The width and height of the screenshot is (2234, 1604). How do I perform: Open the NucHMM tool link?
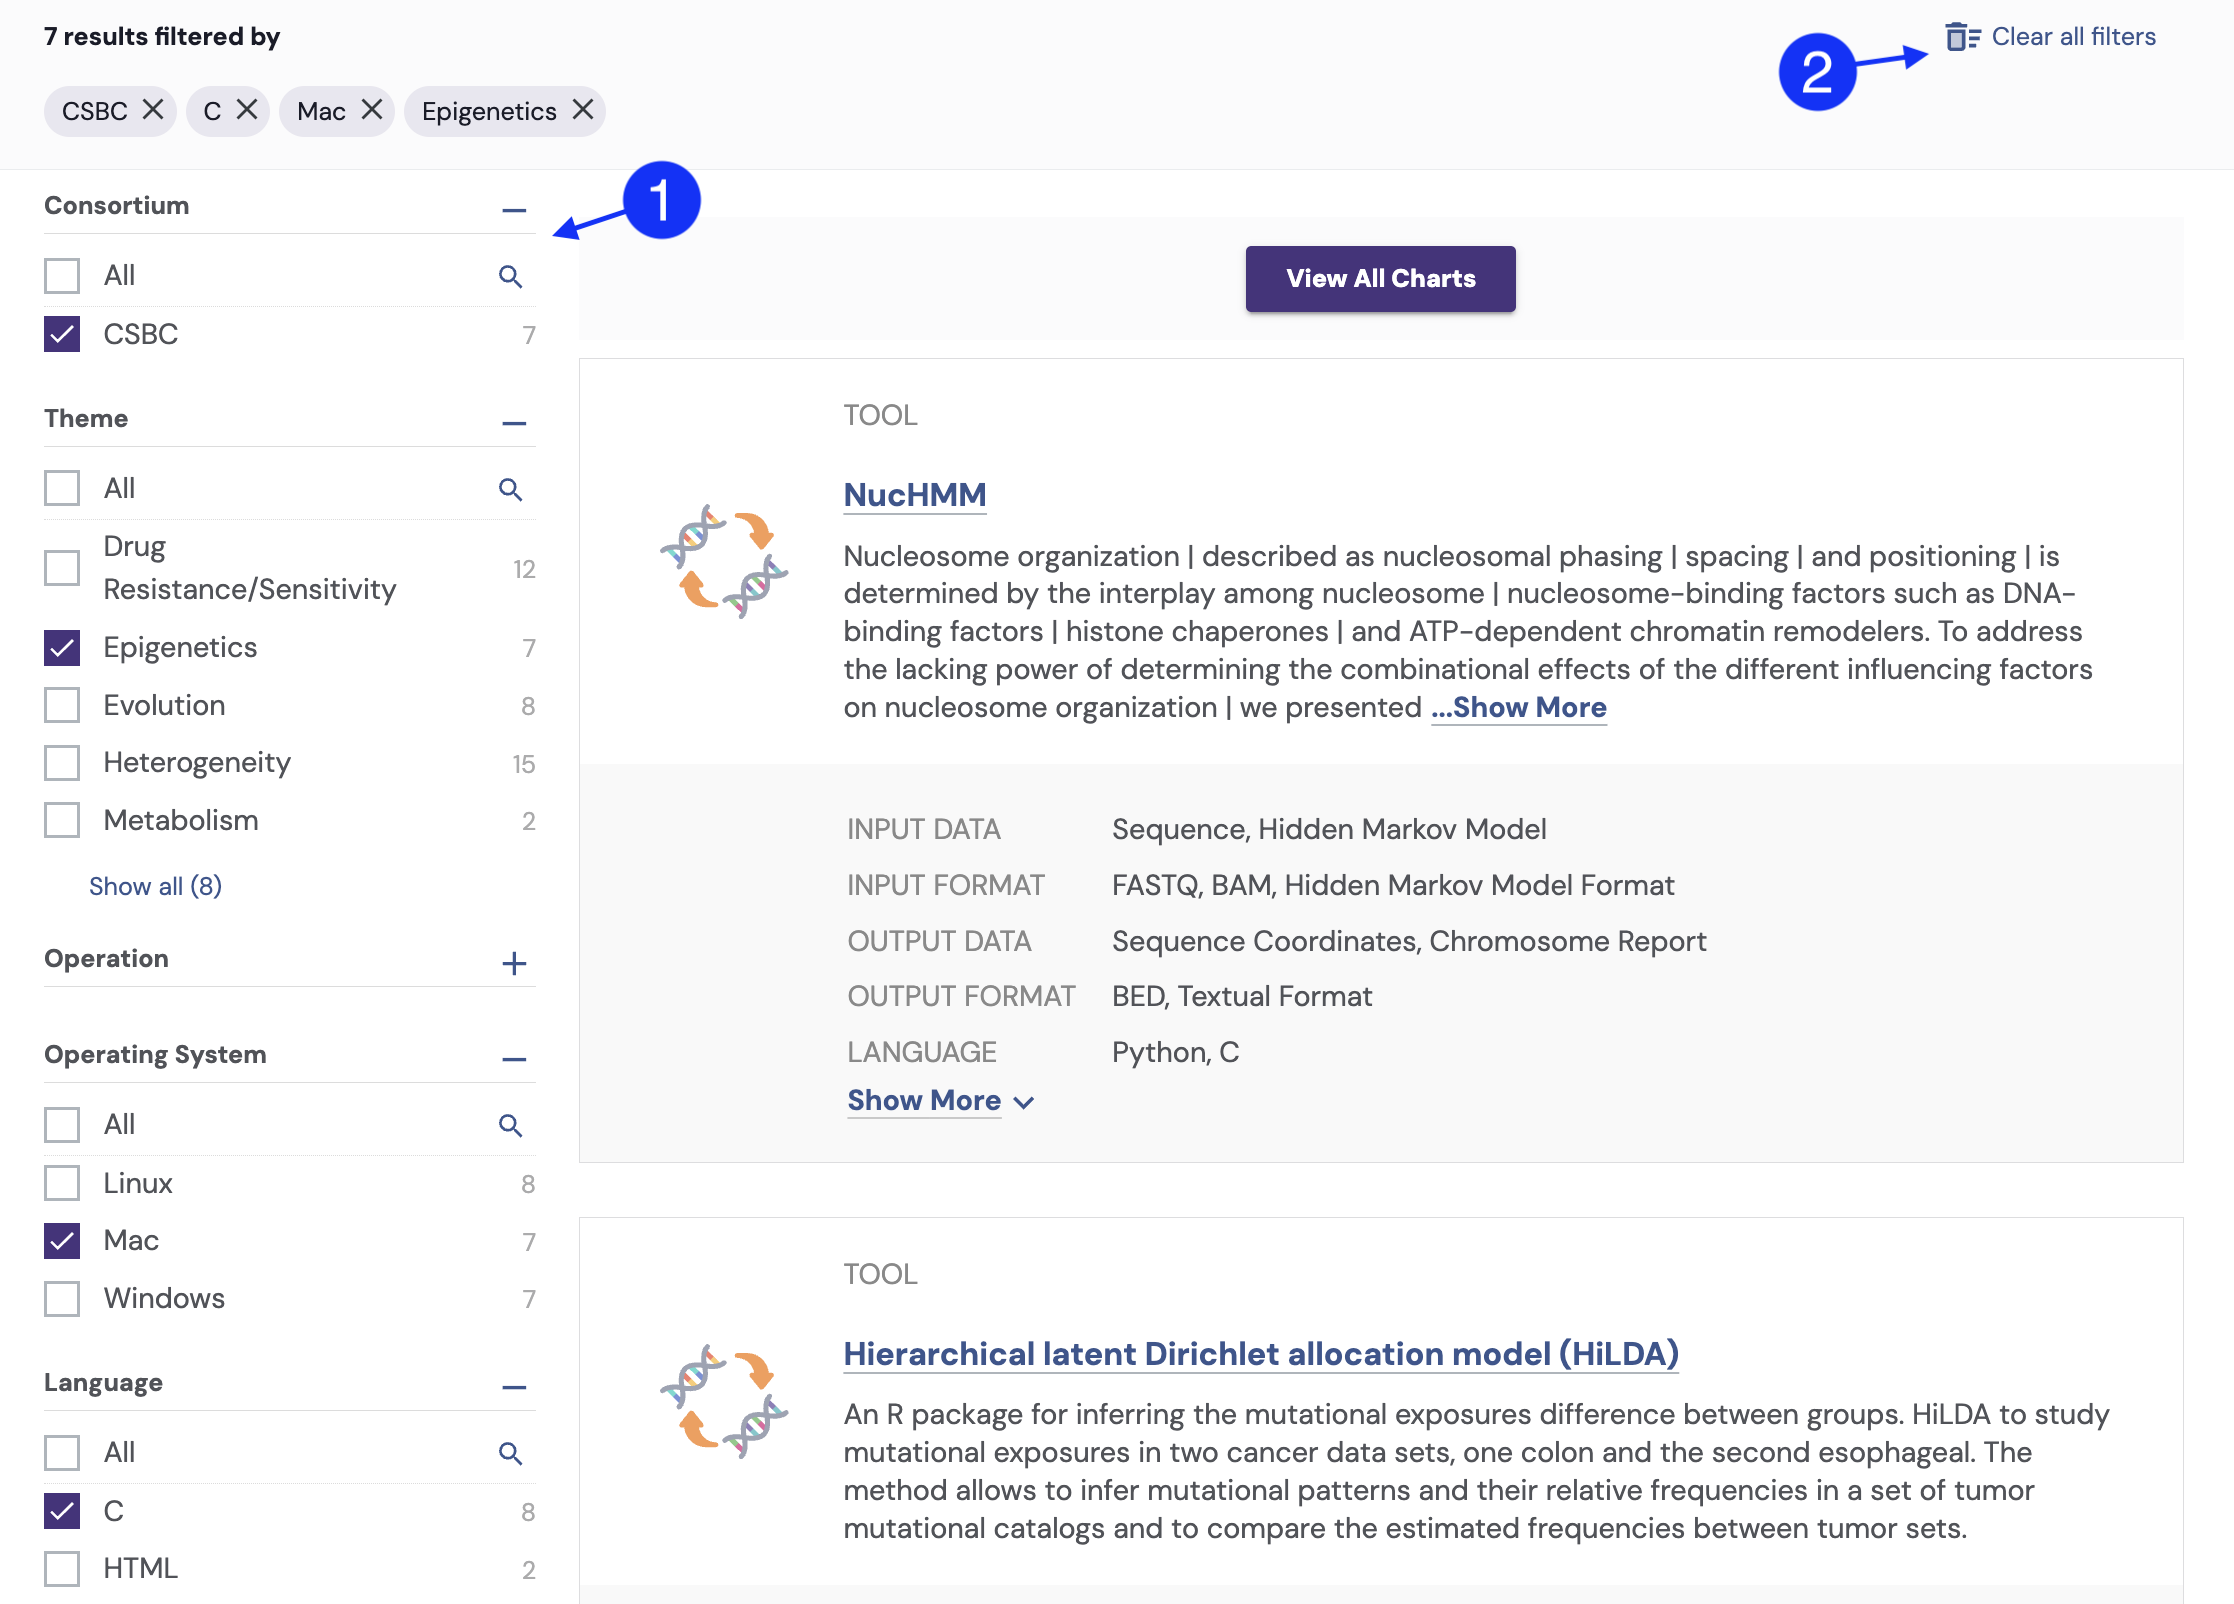914,495
